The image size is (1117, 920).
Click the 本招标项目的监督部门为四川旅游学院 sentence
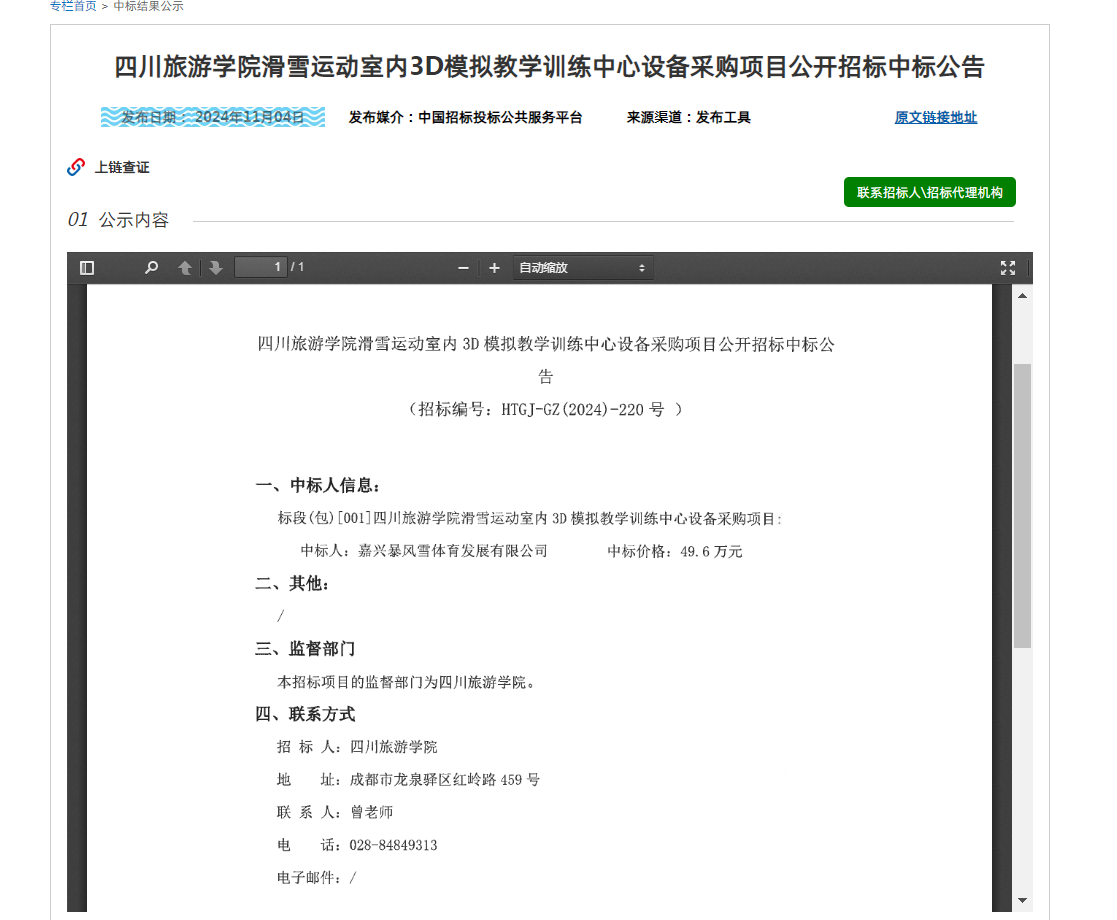(406, 682)
